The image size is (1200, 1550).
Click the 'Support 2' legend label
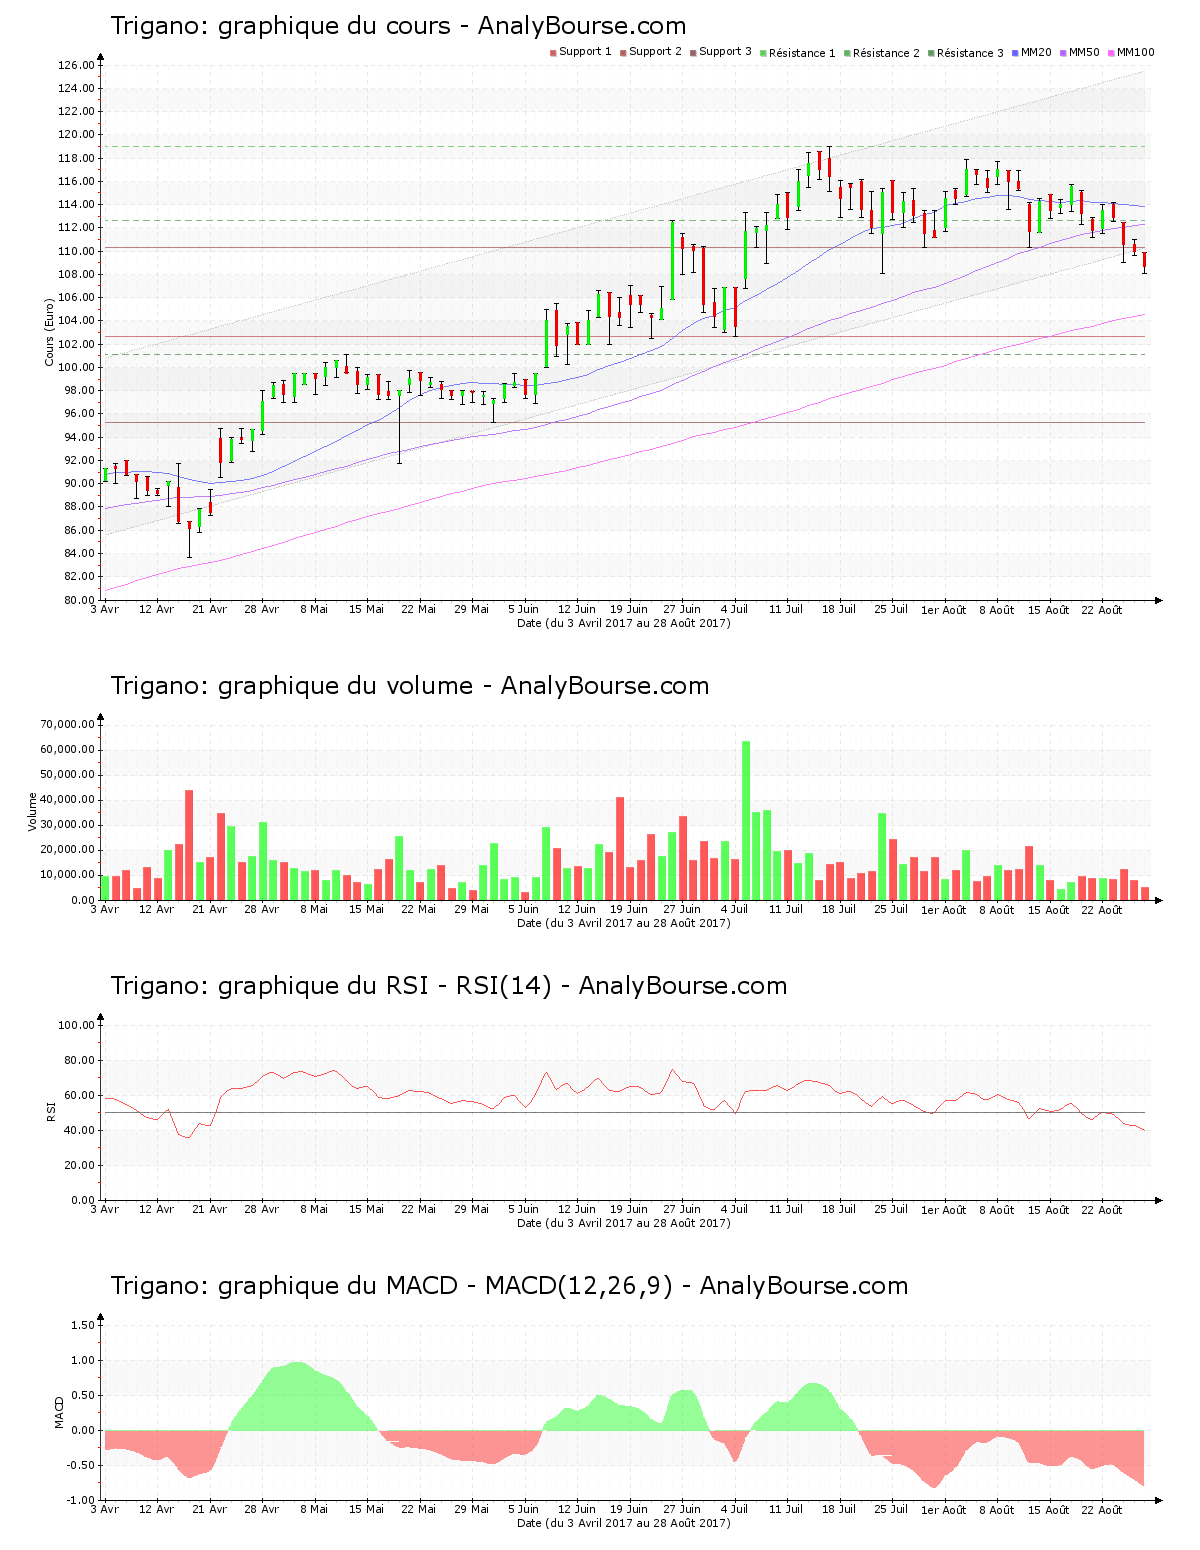point(655,52)
